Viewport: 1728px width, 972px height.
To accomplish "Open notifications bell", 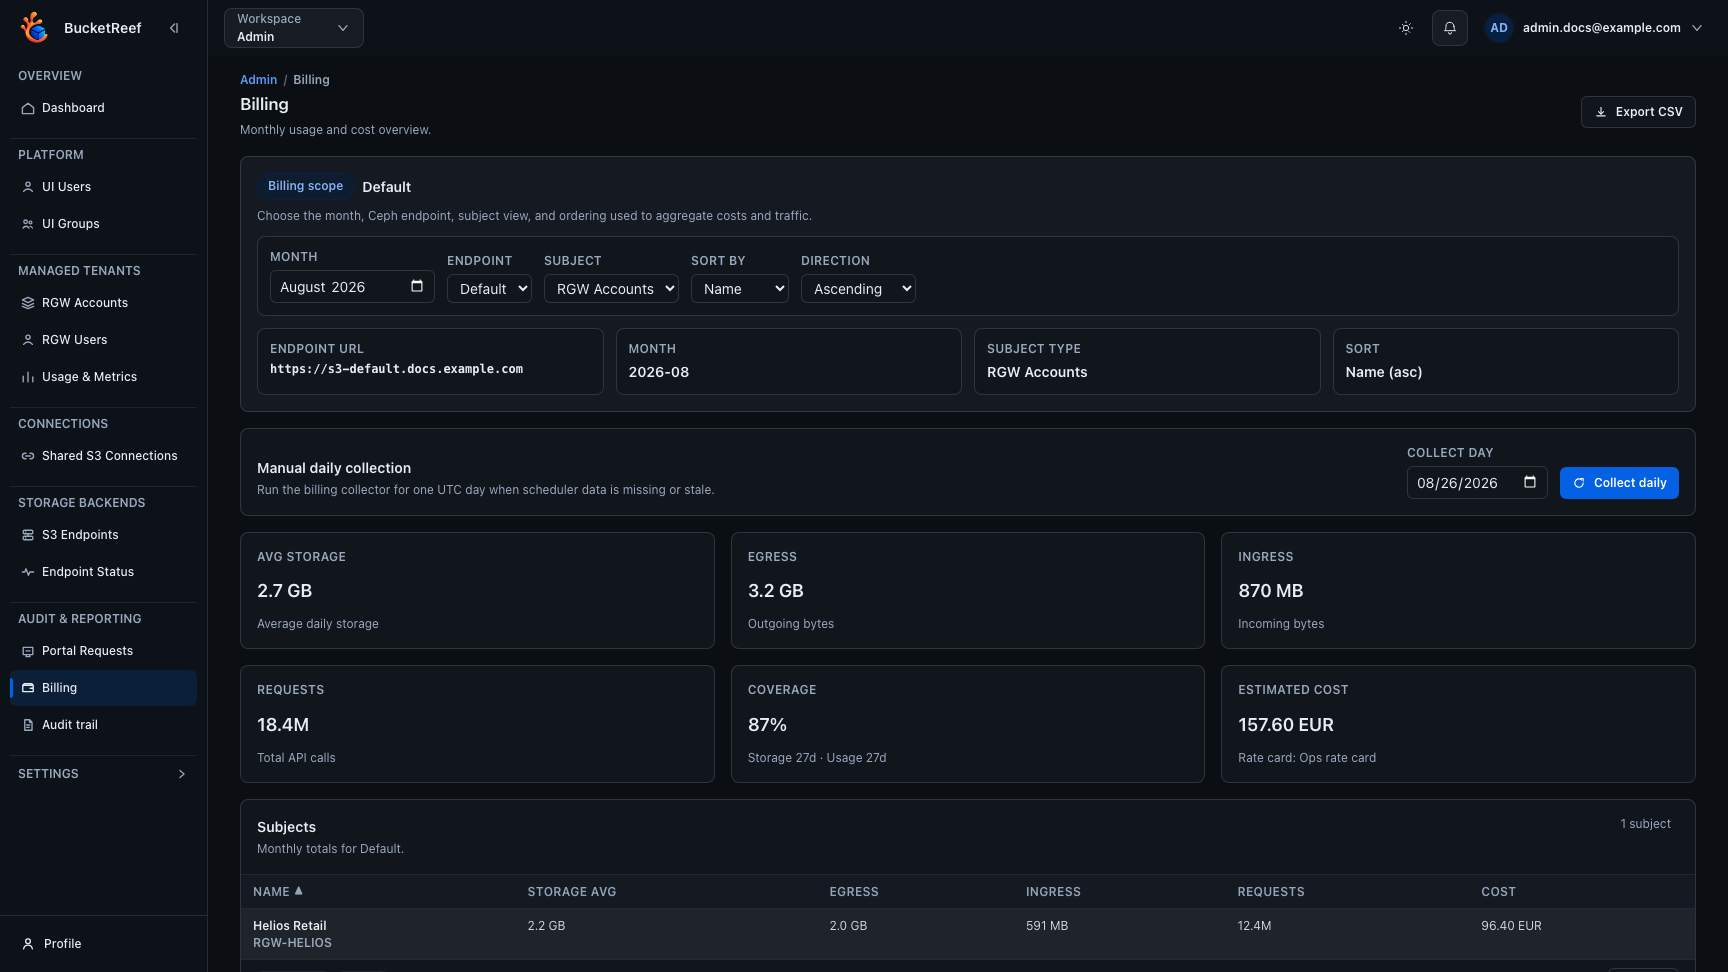I will (x=1450, y=28).
